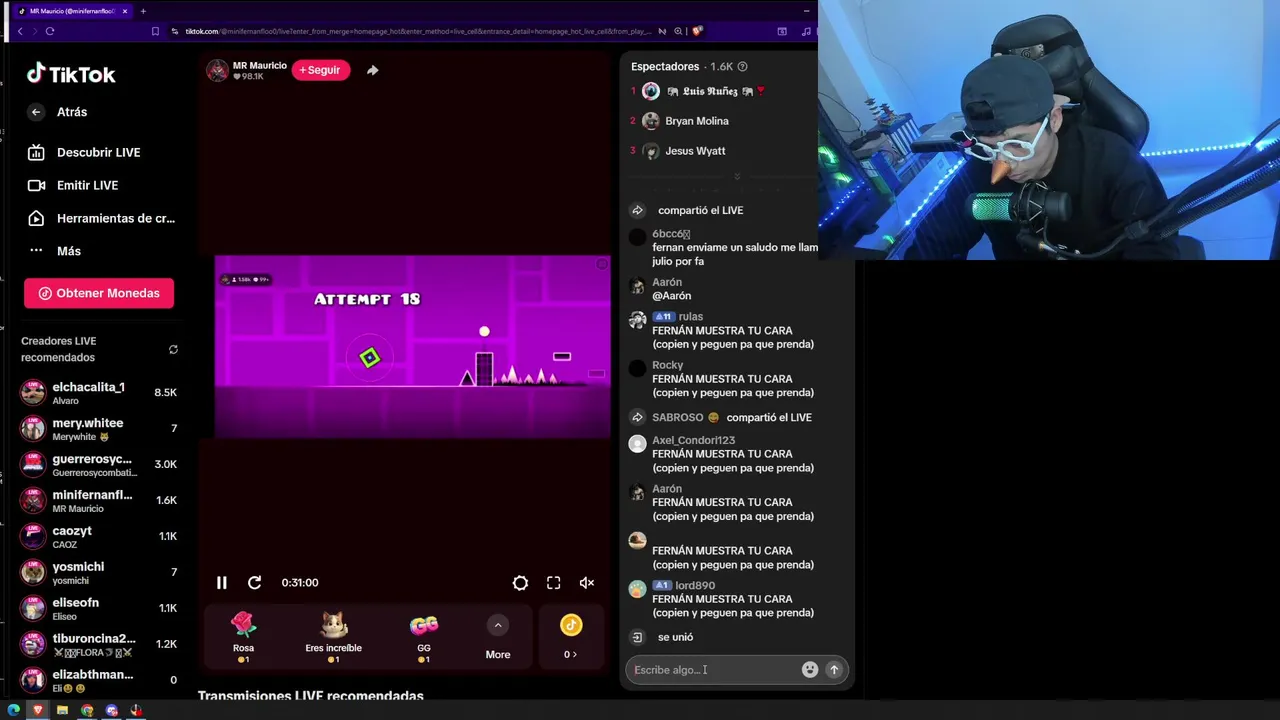This screenshot has width=1280, height=720.
Task: Expand More gifts chevron
Action: (498, 626)
